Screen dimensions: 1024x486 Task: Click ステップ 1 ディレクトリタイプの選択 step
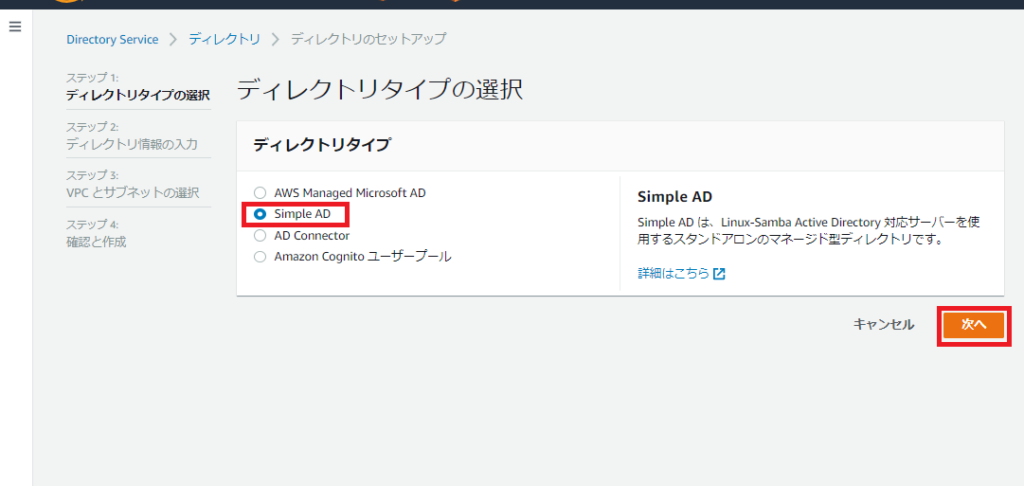click(x=138, y=87)
